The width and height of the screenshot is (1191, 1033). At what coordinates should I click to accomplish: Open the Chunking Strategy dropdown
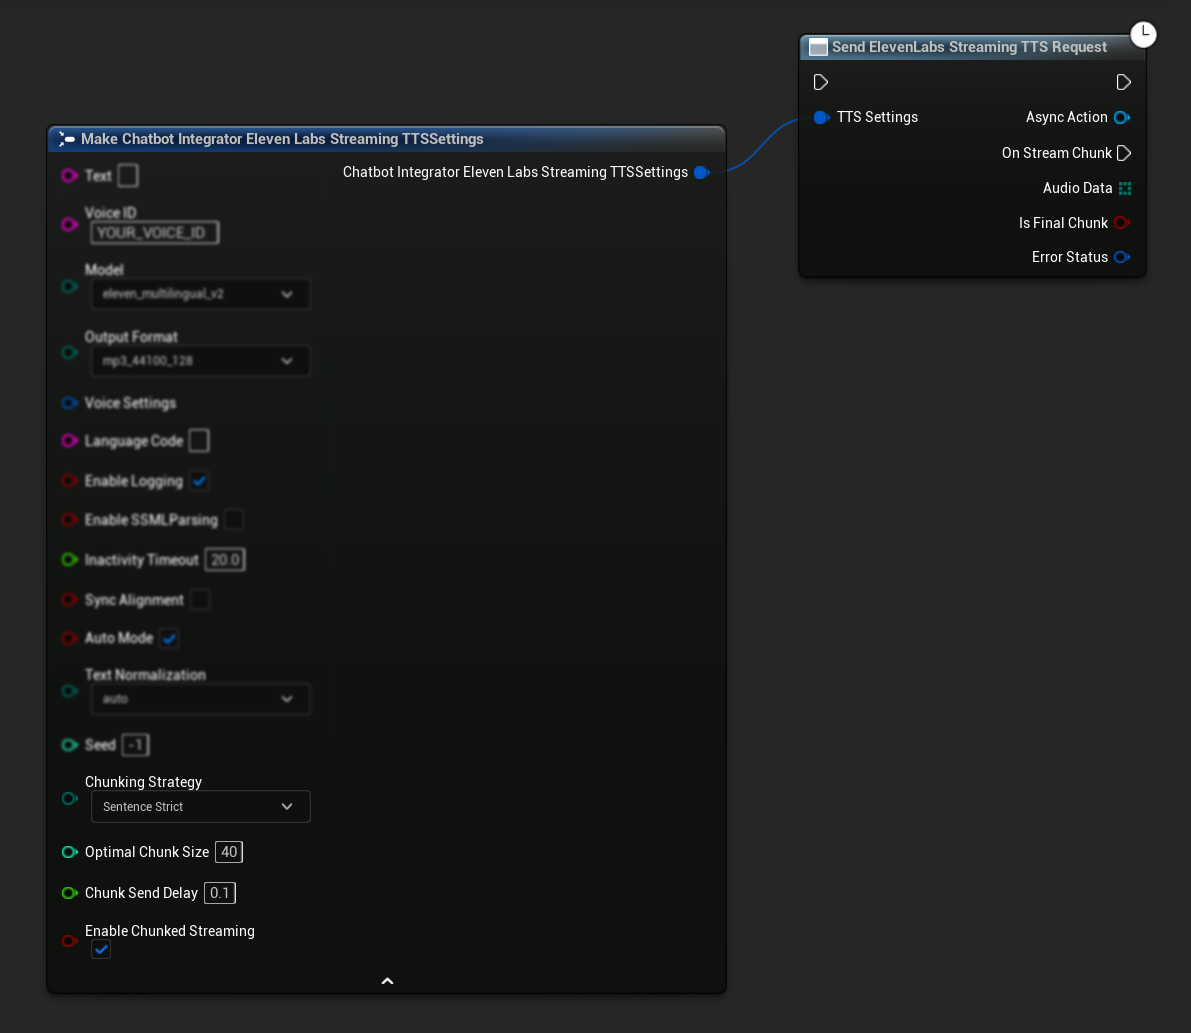(200, 806)
